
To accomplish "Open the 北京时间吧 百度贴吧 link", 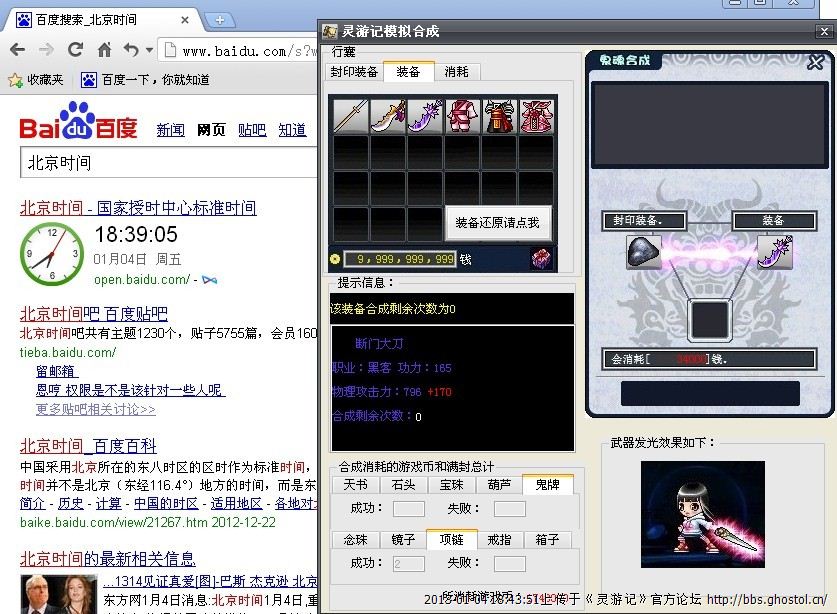I will pyautogui.click(x=94, y=313).
